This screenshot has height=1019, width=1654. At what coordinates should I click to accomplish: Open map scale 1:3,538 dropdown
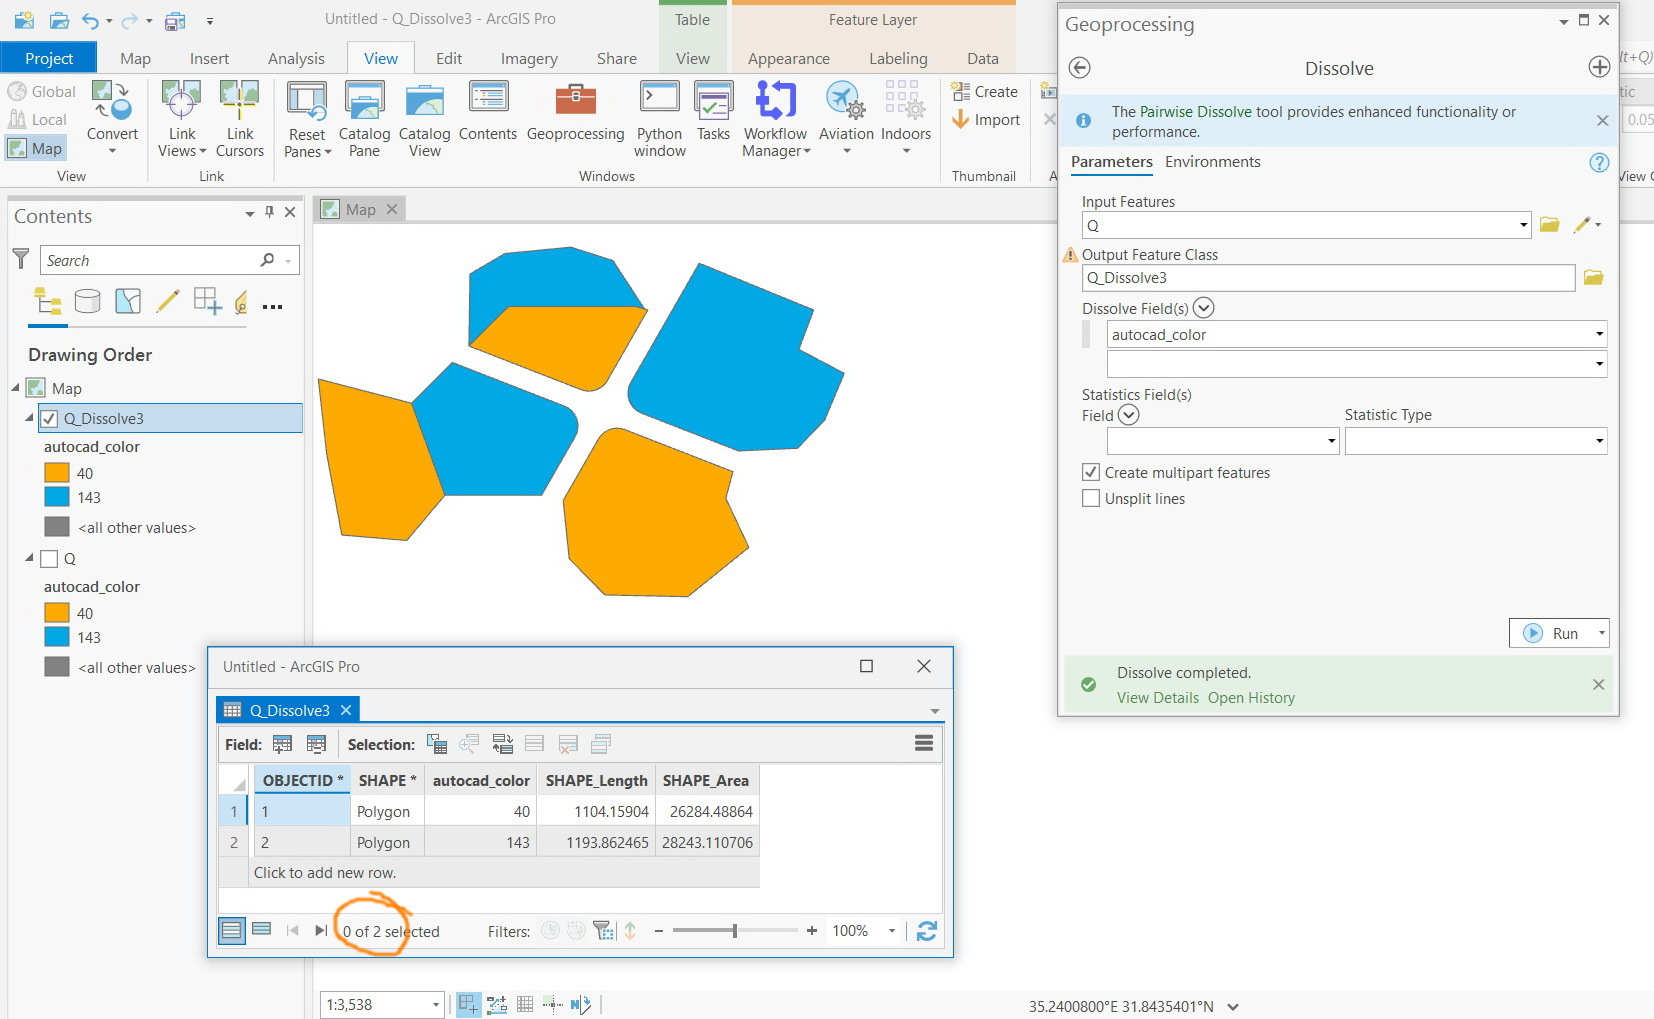pyautogui.click(x=435, y=1004)
